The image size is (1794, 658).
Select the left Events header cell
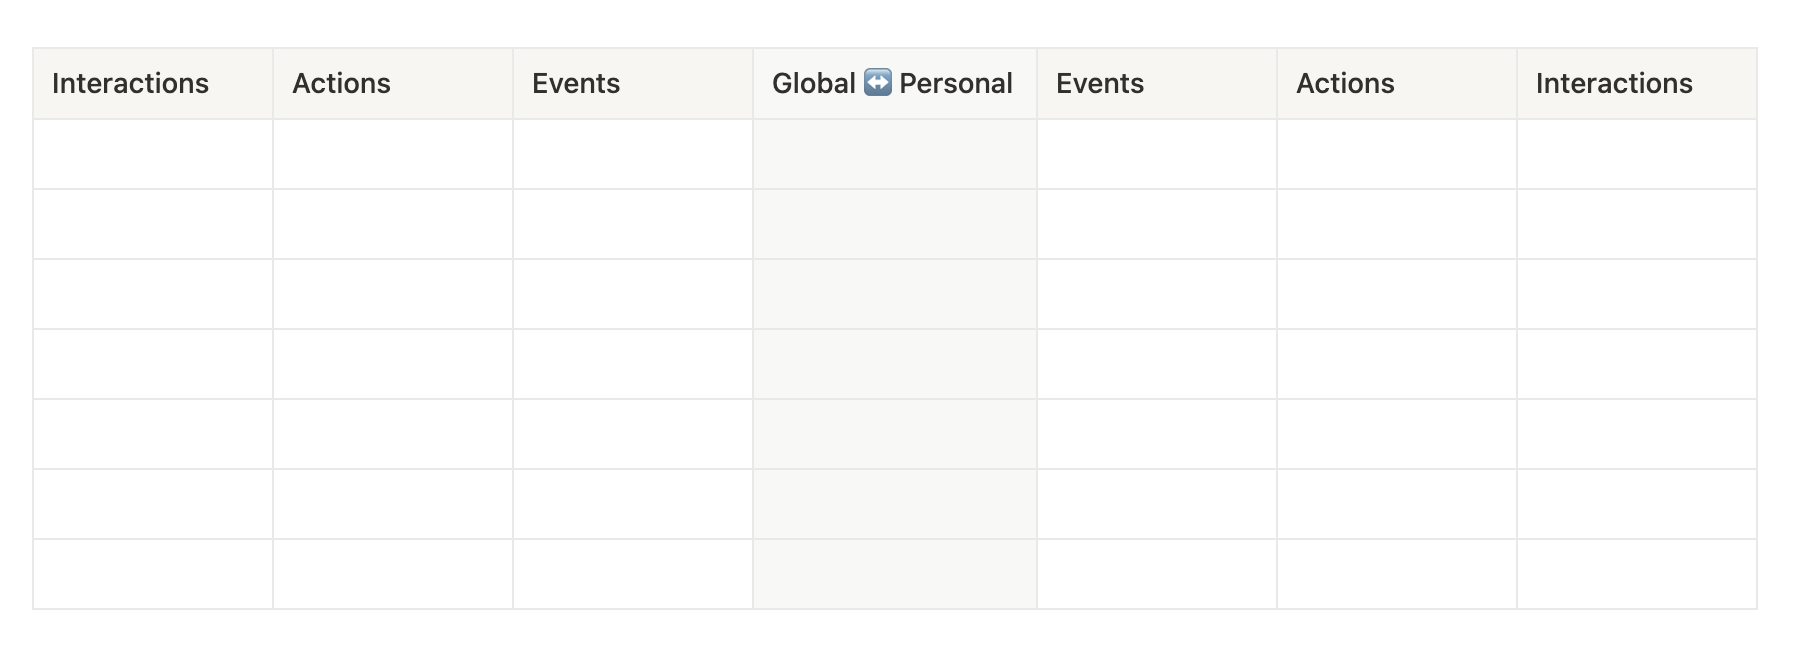coord(632,84)
